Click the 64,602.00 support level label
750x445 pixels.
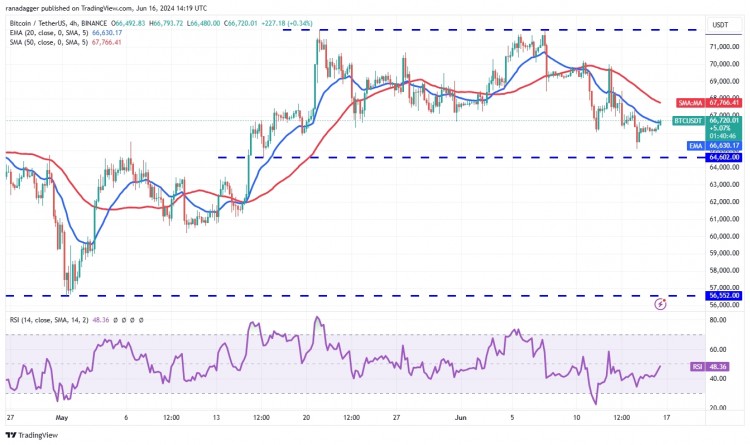(724, 157)
